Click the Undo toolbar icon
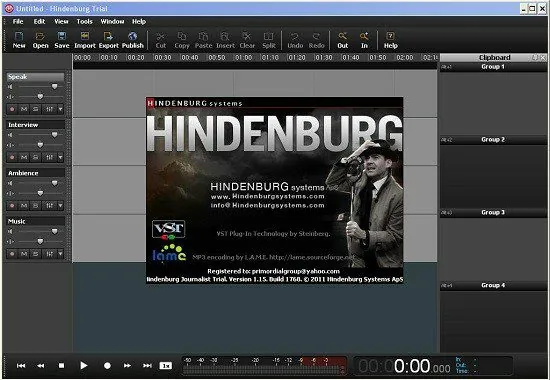 (295, 40)
